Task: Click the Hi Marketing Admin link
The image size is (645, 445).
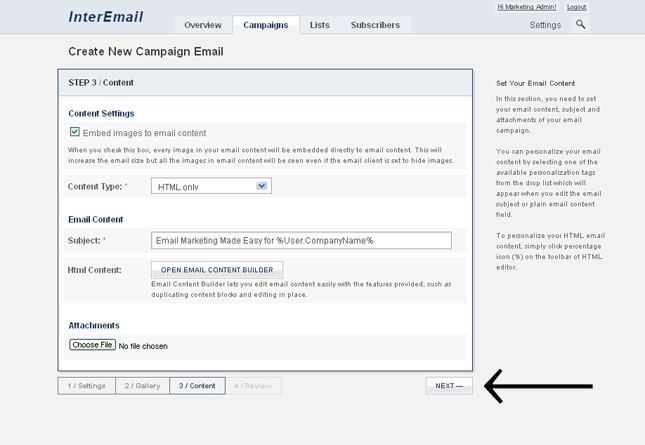Action: (x=528, y=7)
